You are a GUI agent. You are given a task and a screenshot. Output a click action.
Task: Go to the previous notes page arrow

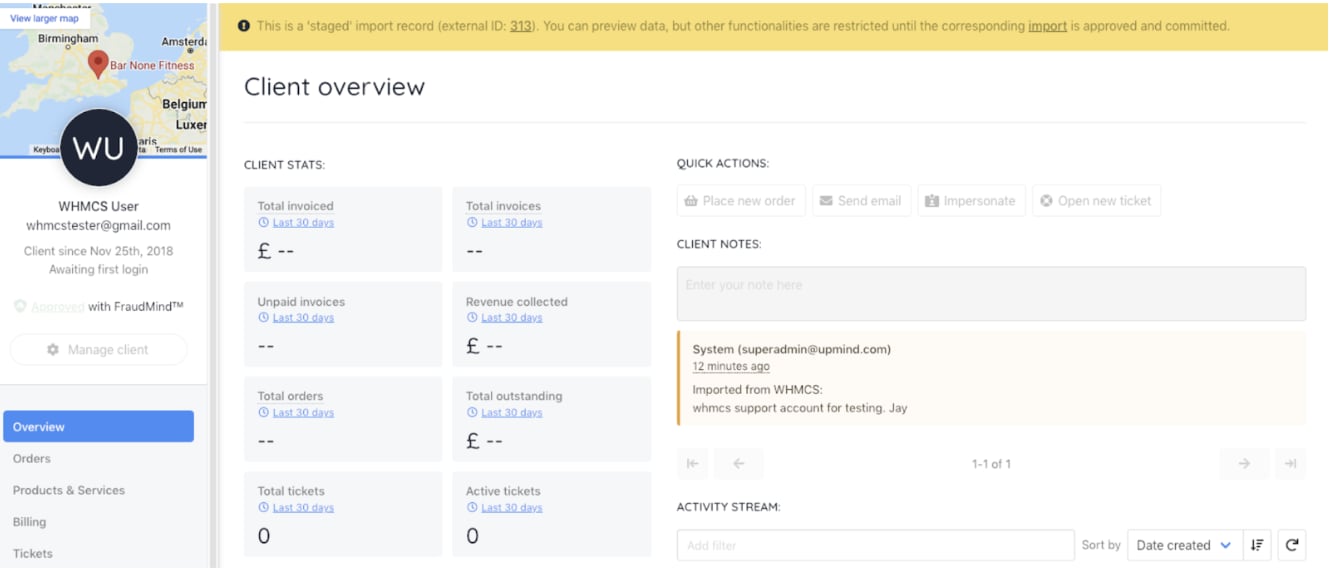pos(739,463)
